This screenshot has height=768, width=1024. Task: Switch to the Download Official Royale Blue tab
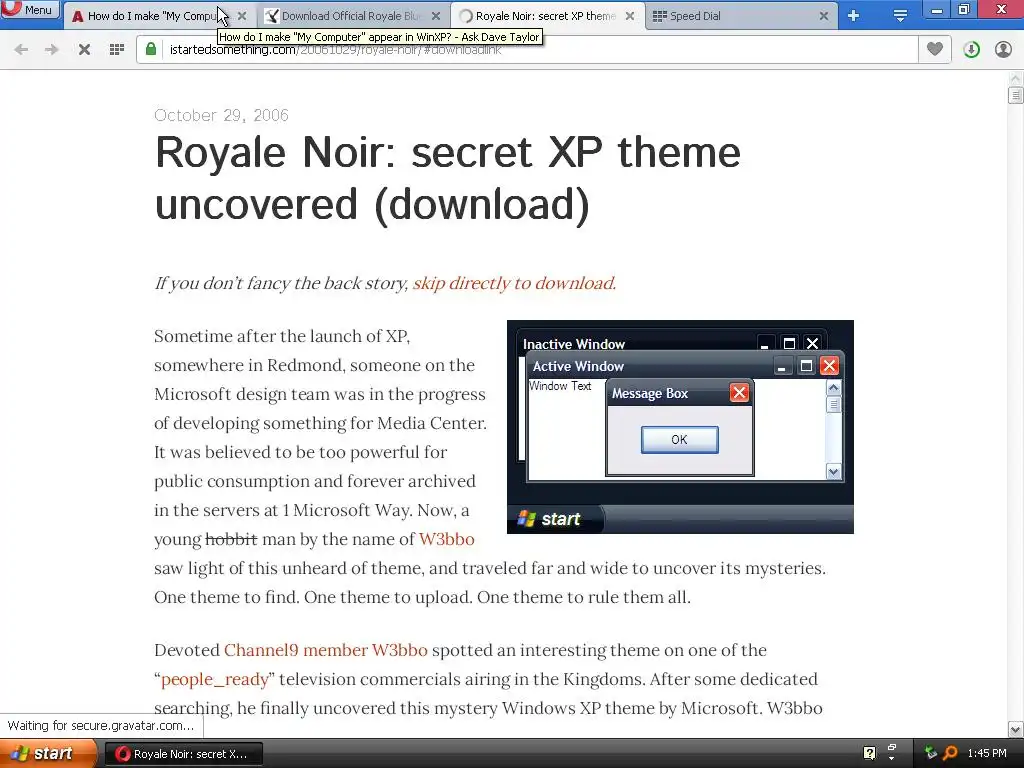(x=353, y=16)
